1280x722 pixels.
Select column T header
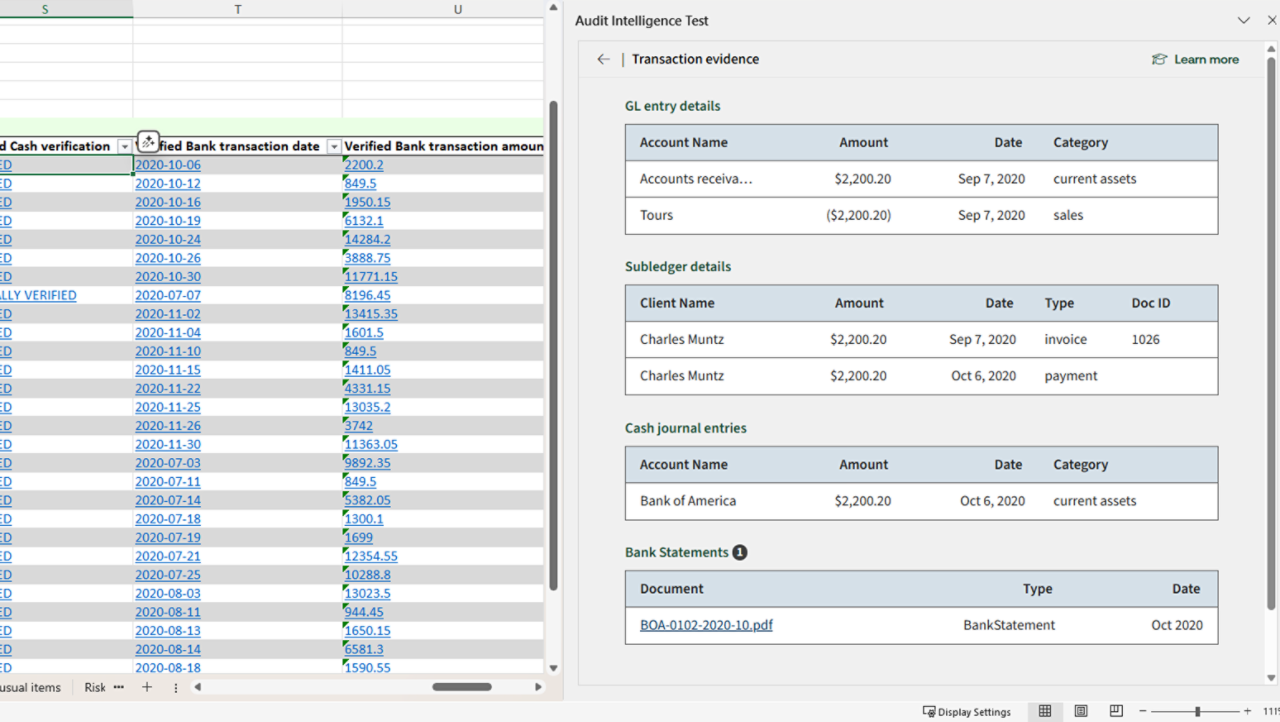point(237,9)
